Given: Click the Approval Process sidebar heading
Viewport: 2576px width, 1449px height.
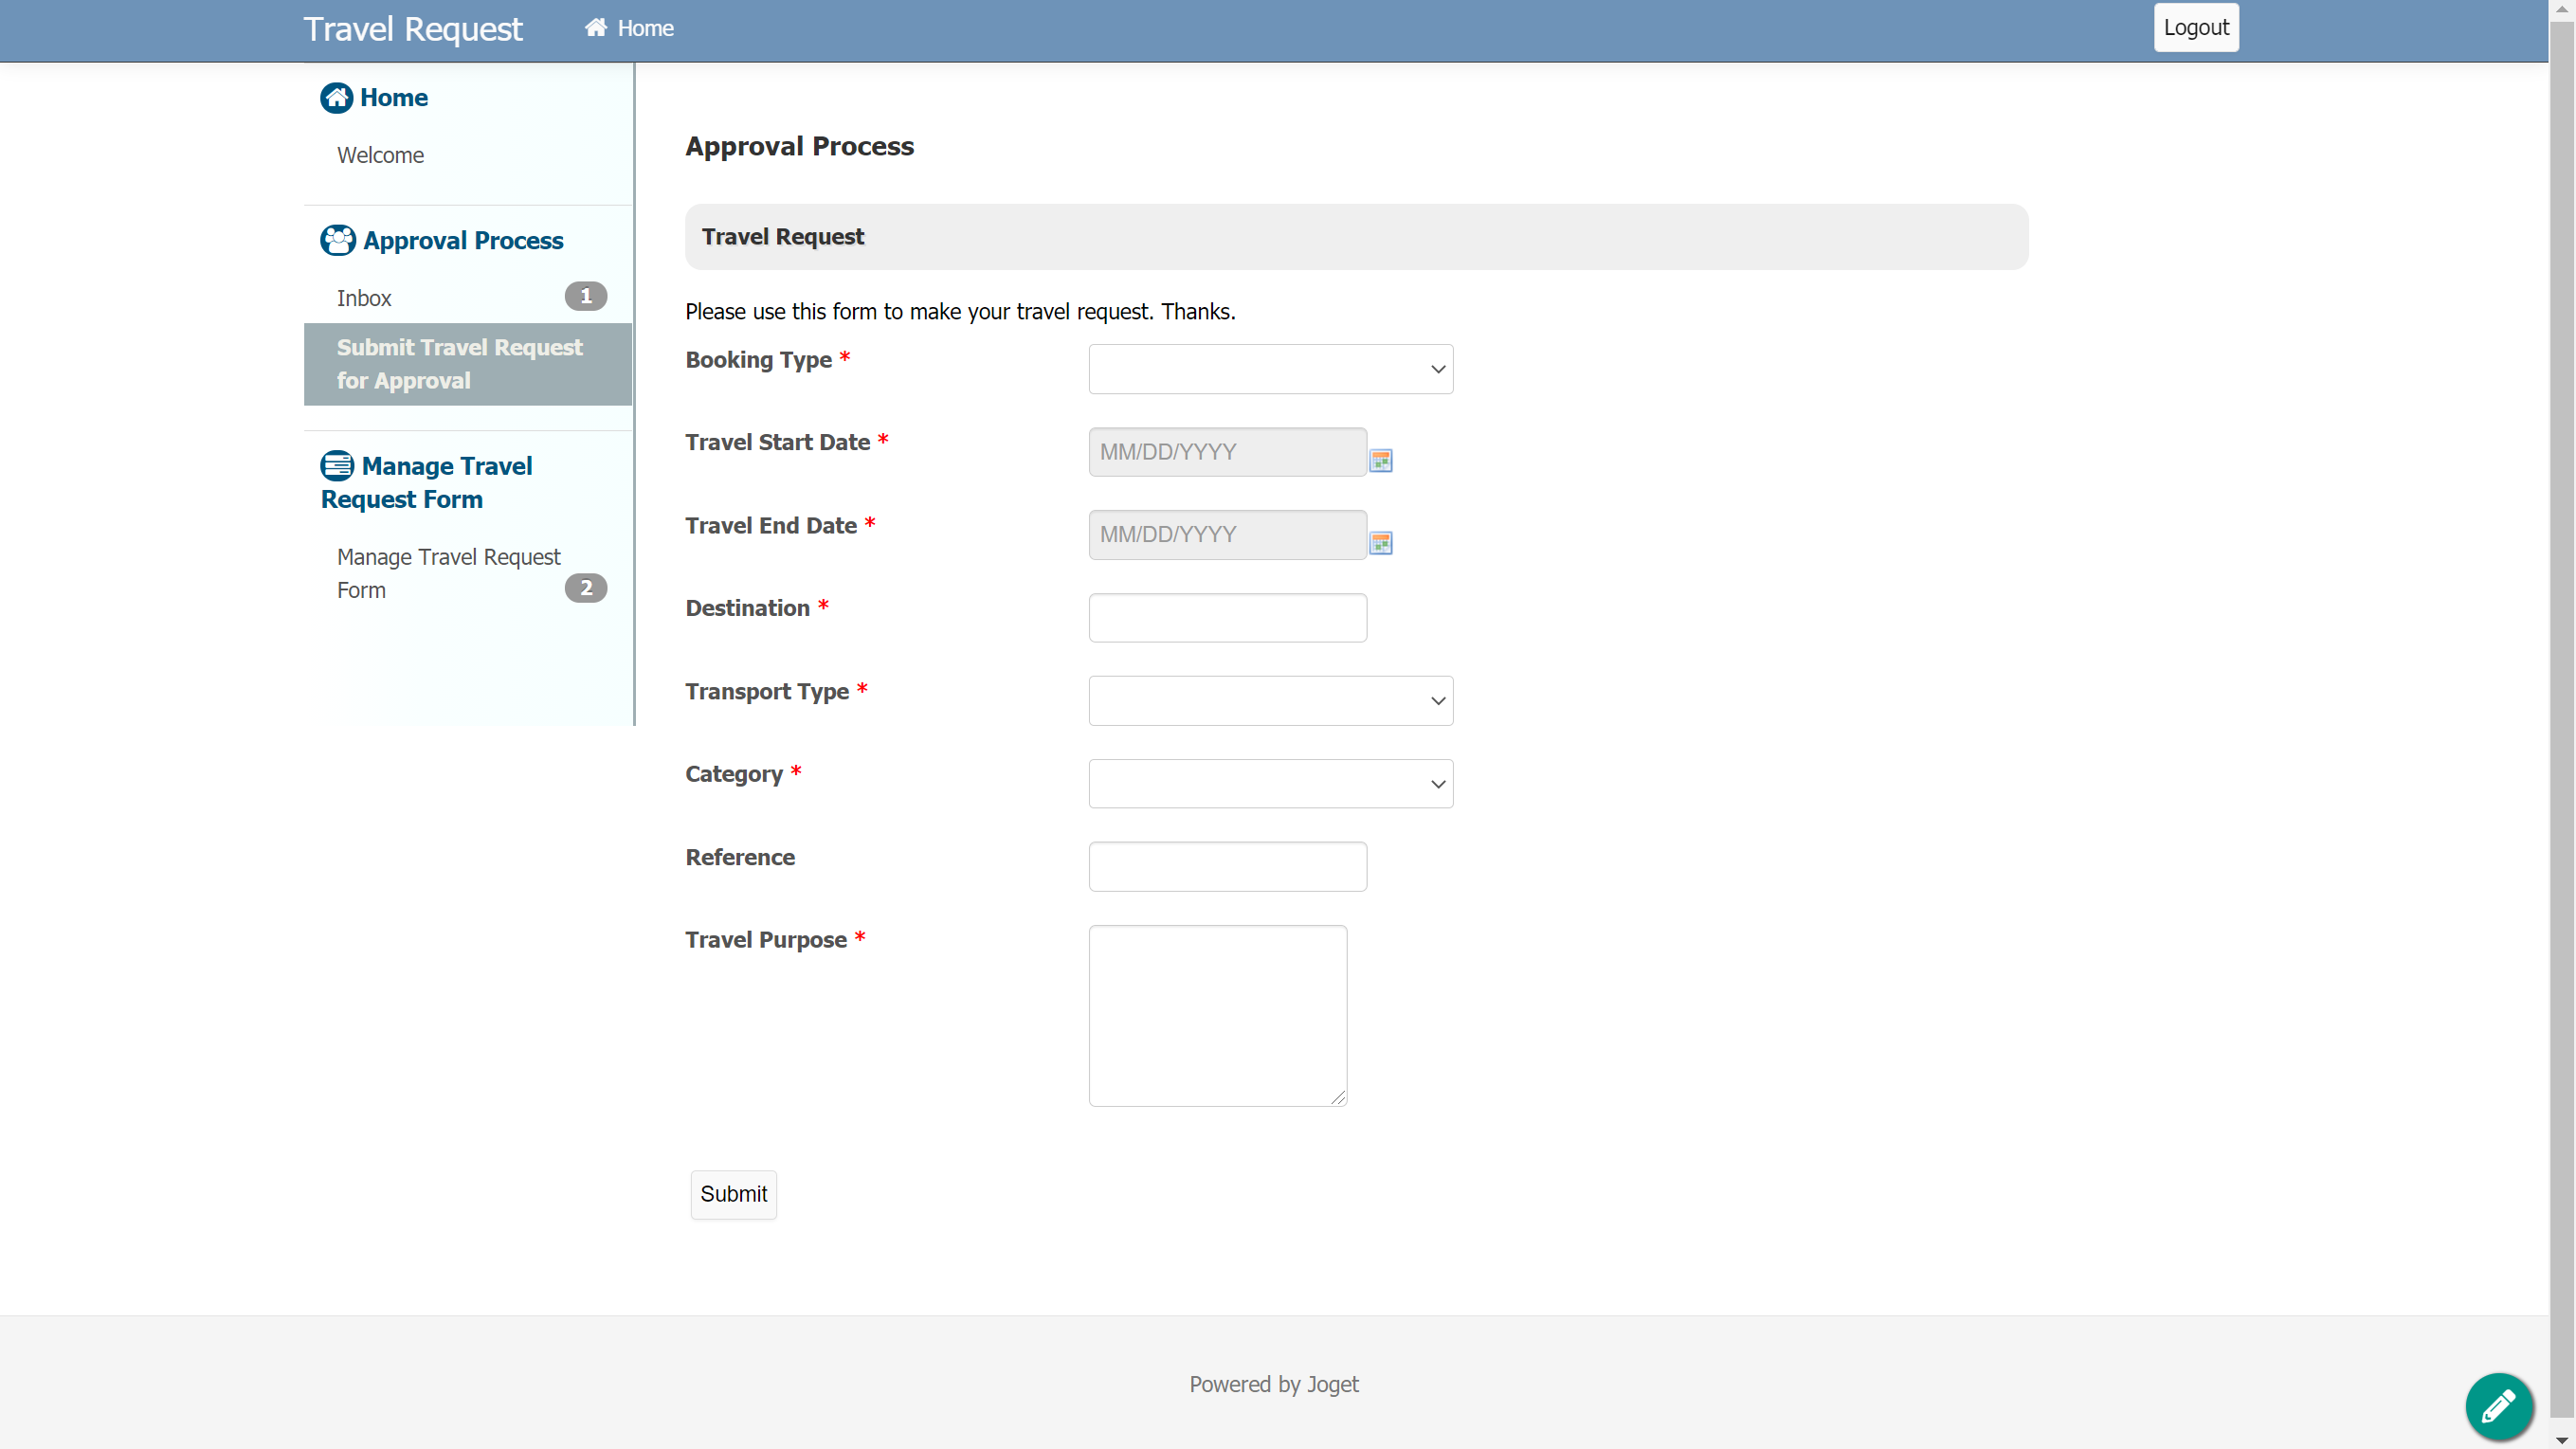Looking at the screenshot, I should [463, 241].
